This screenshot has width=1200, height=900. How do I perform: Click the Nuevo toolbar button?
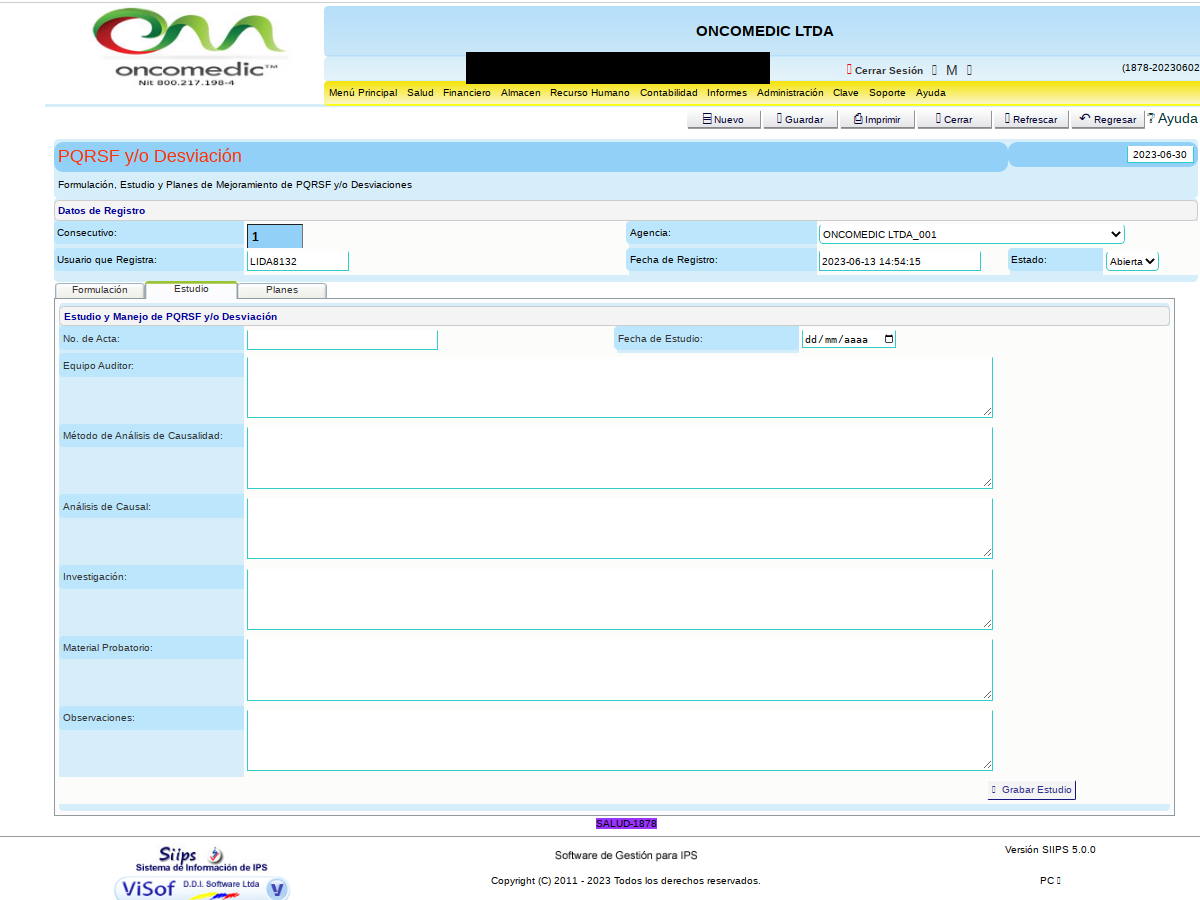[723, 119]
